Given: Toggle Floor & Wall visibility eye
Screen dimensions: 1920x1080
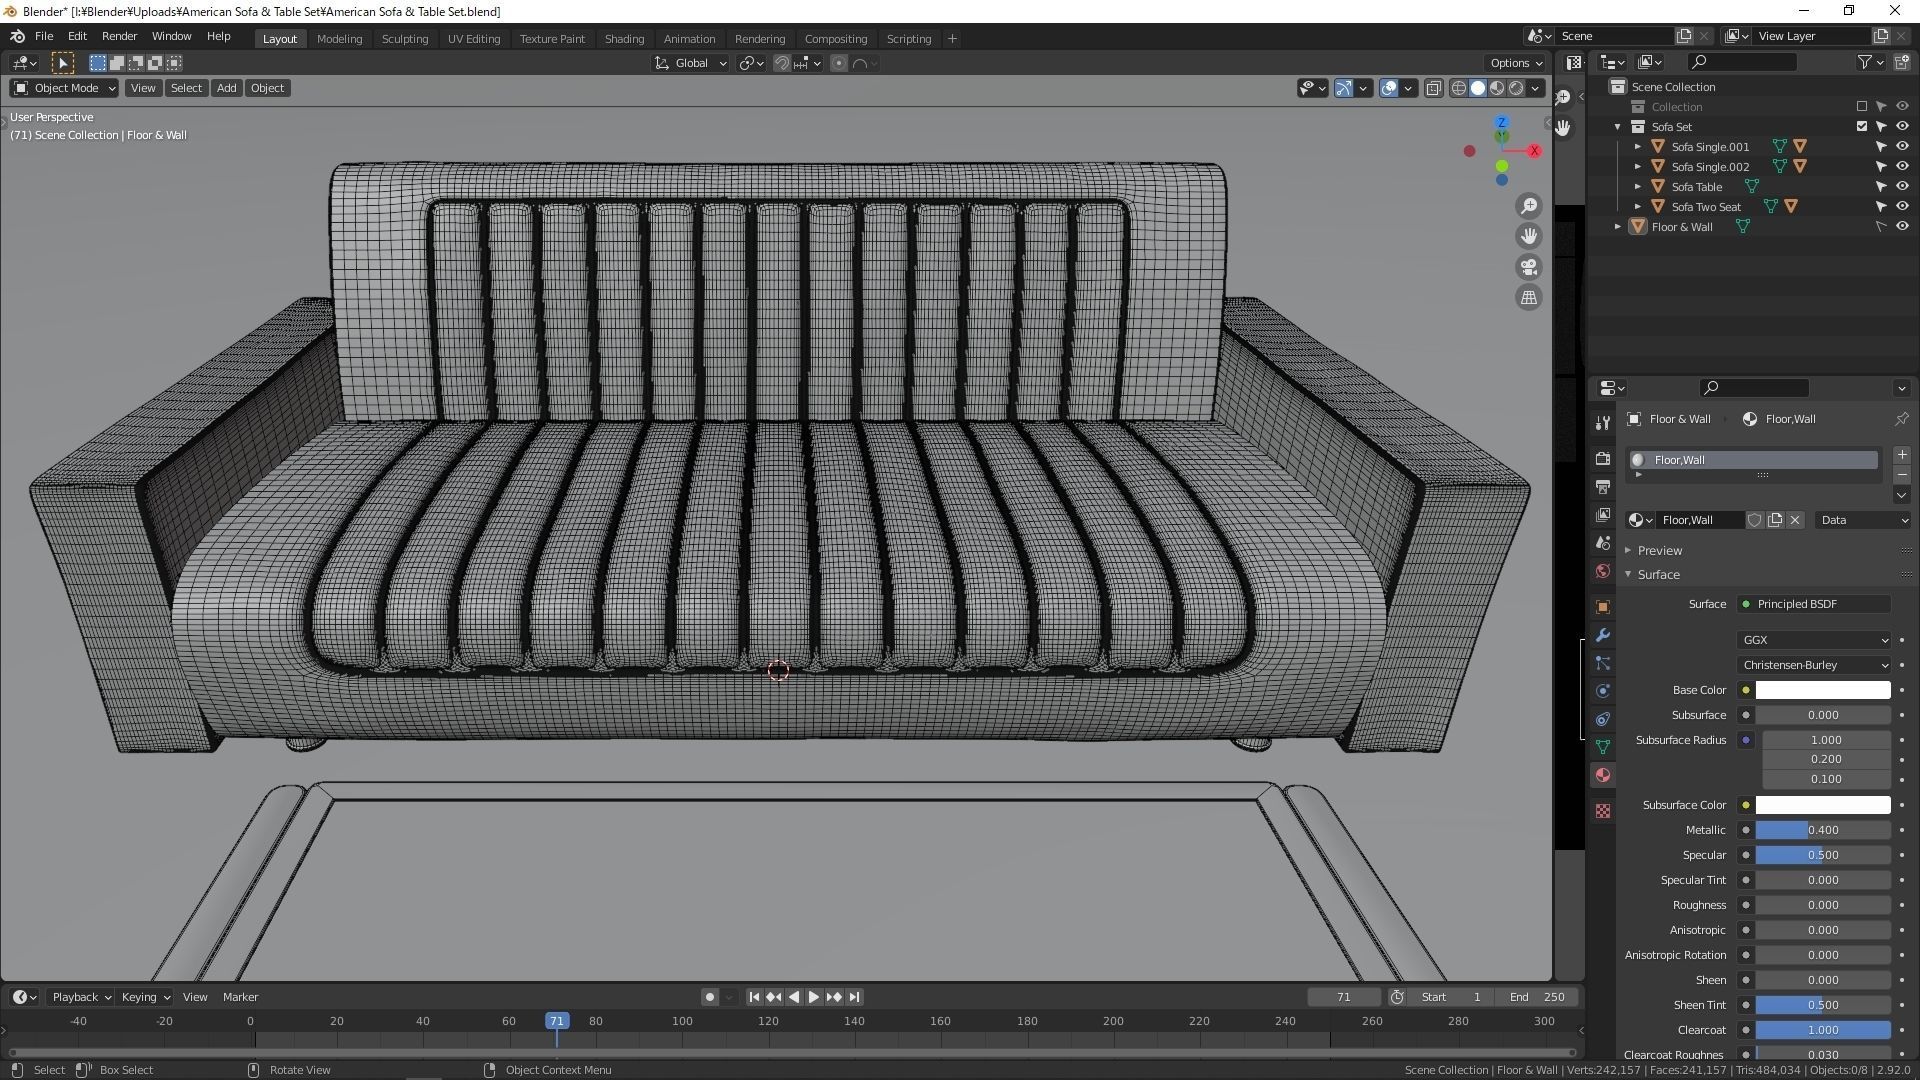Looking at the screenshot, I should 1902,227.
